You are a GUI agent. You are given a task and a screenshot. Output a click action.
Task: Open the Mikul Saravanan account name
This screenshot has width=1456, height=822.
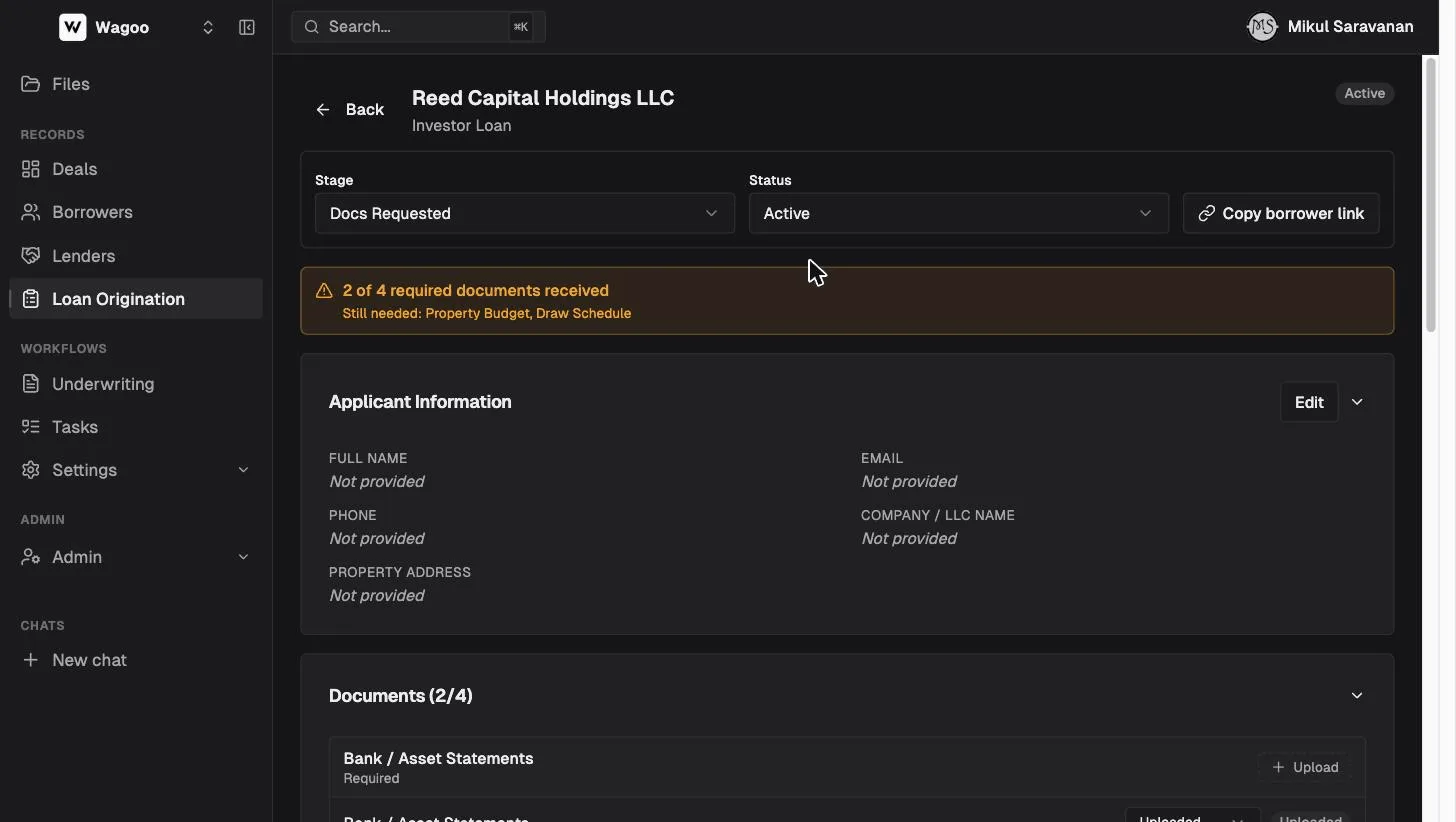pyautogui.click(x=1350, y=27)
